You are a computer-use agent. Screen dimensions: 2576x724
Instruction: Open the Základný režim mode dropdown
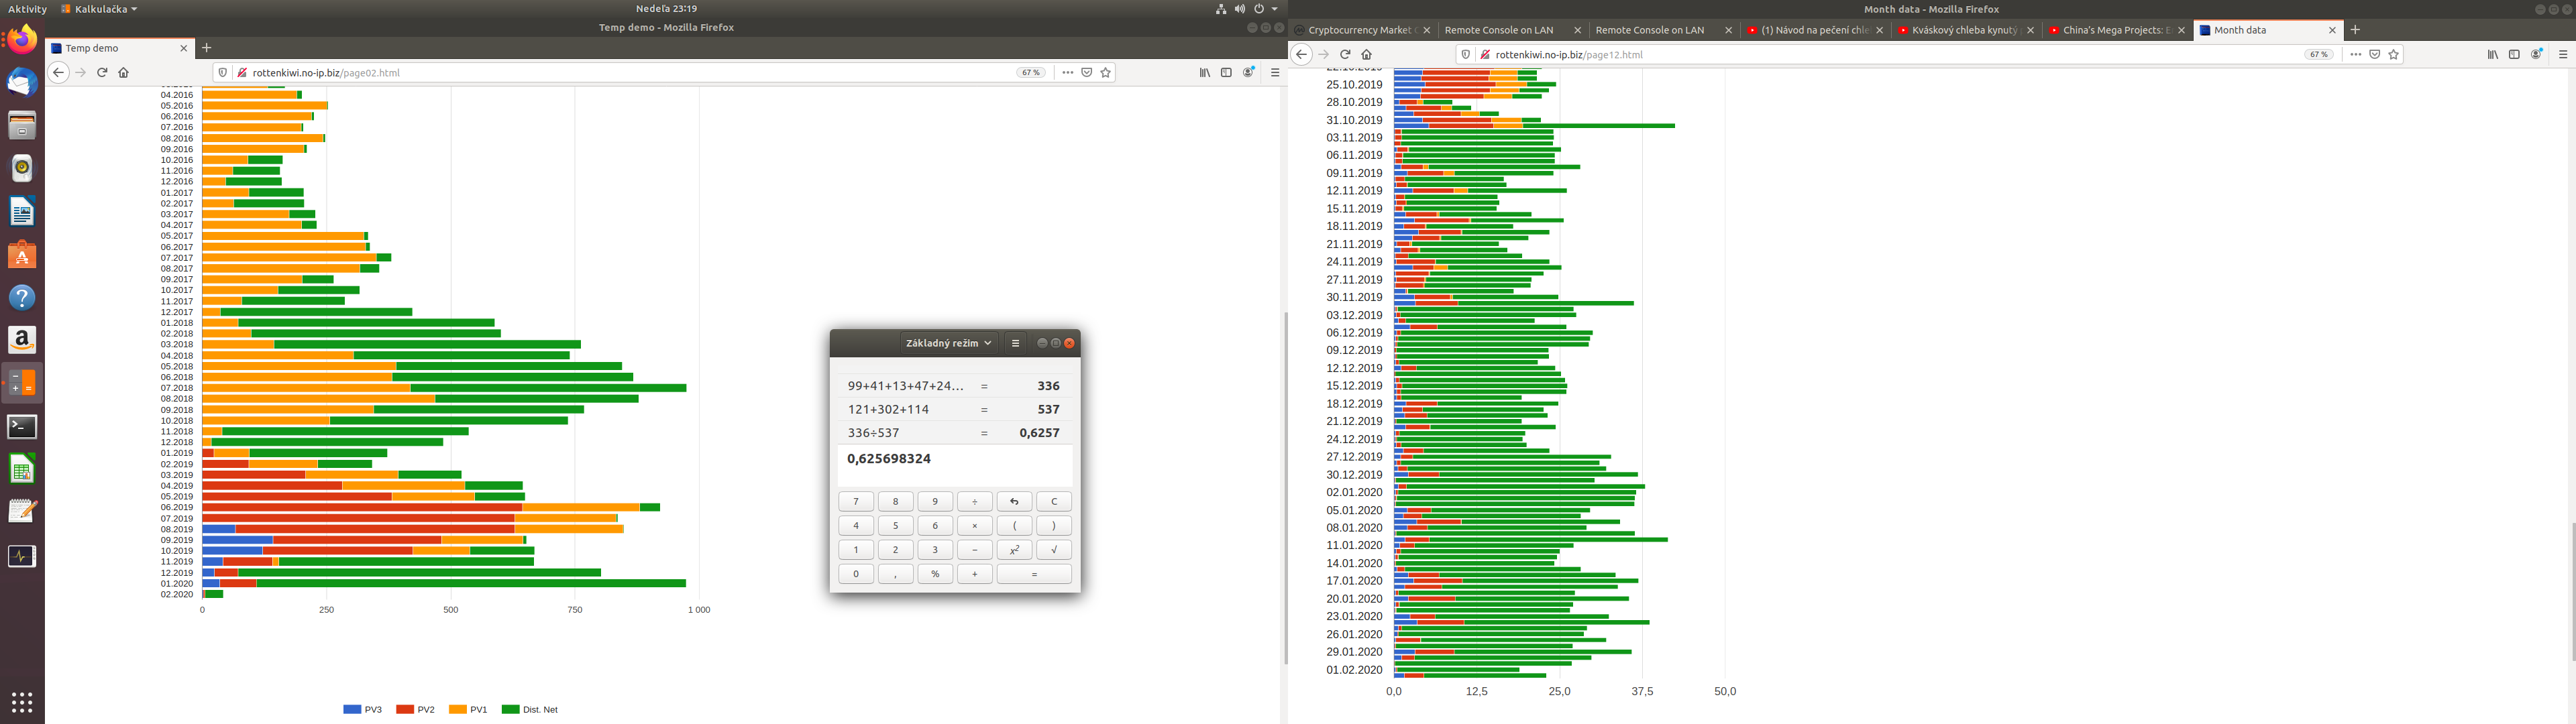(948, 343)
